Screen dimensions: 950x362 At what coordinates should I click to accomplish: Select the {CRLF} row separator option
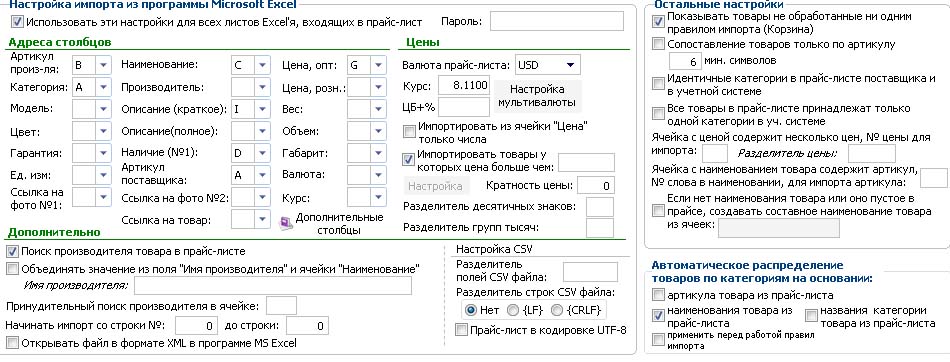tap(557, 310)
